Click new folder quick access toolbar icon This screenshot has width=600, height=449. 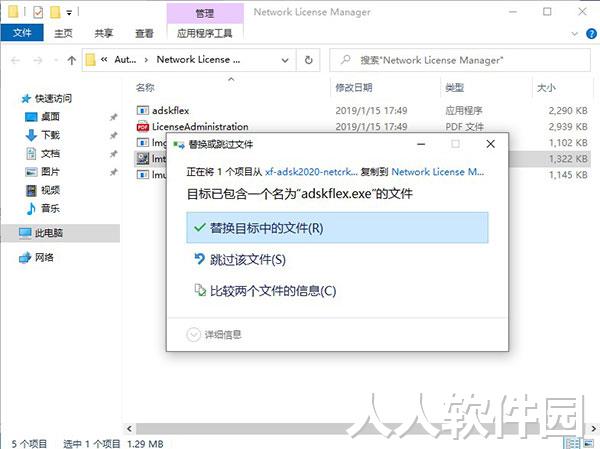point(55,12)
